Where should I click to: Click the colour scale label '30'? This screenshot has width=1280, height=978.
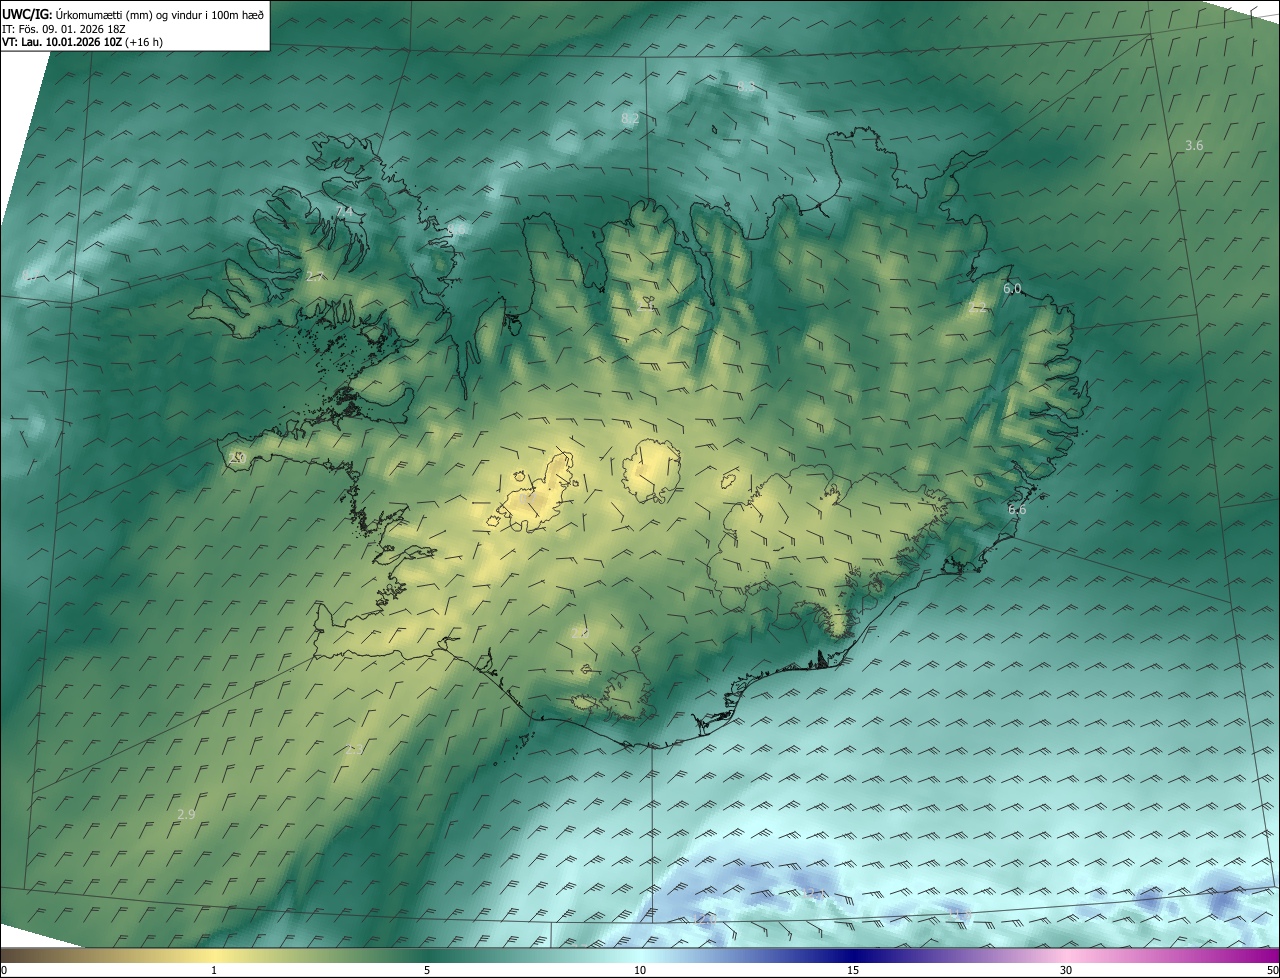pyautogui.click(x=1066, y=970)
